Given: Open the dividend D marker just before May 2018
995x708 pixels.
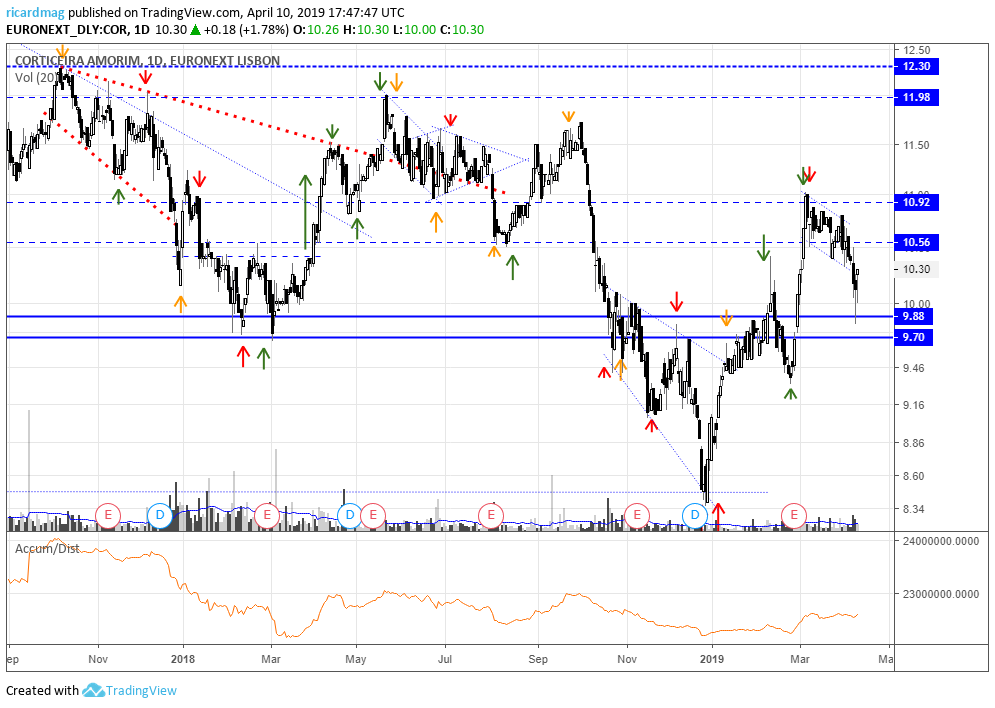Looking at the screenshot, I should pos(350,515).
